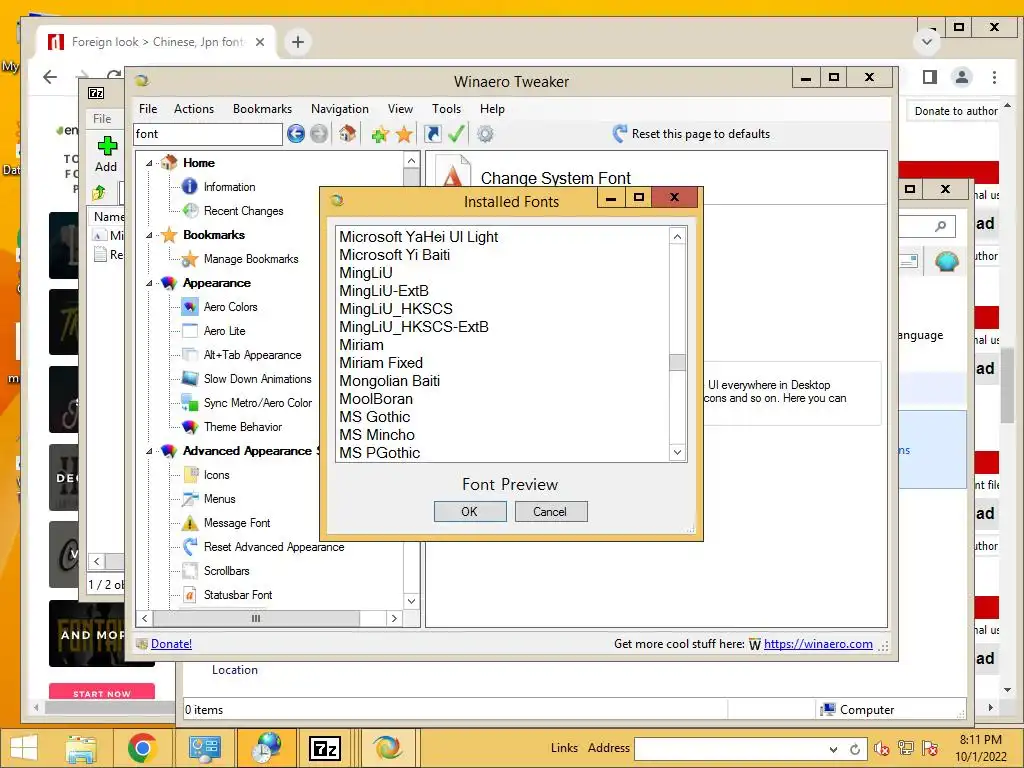The image size is (1024, 768).
Task: Open the Bookmarks menu
Action: 262,109
